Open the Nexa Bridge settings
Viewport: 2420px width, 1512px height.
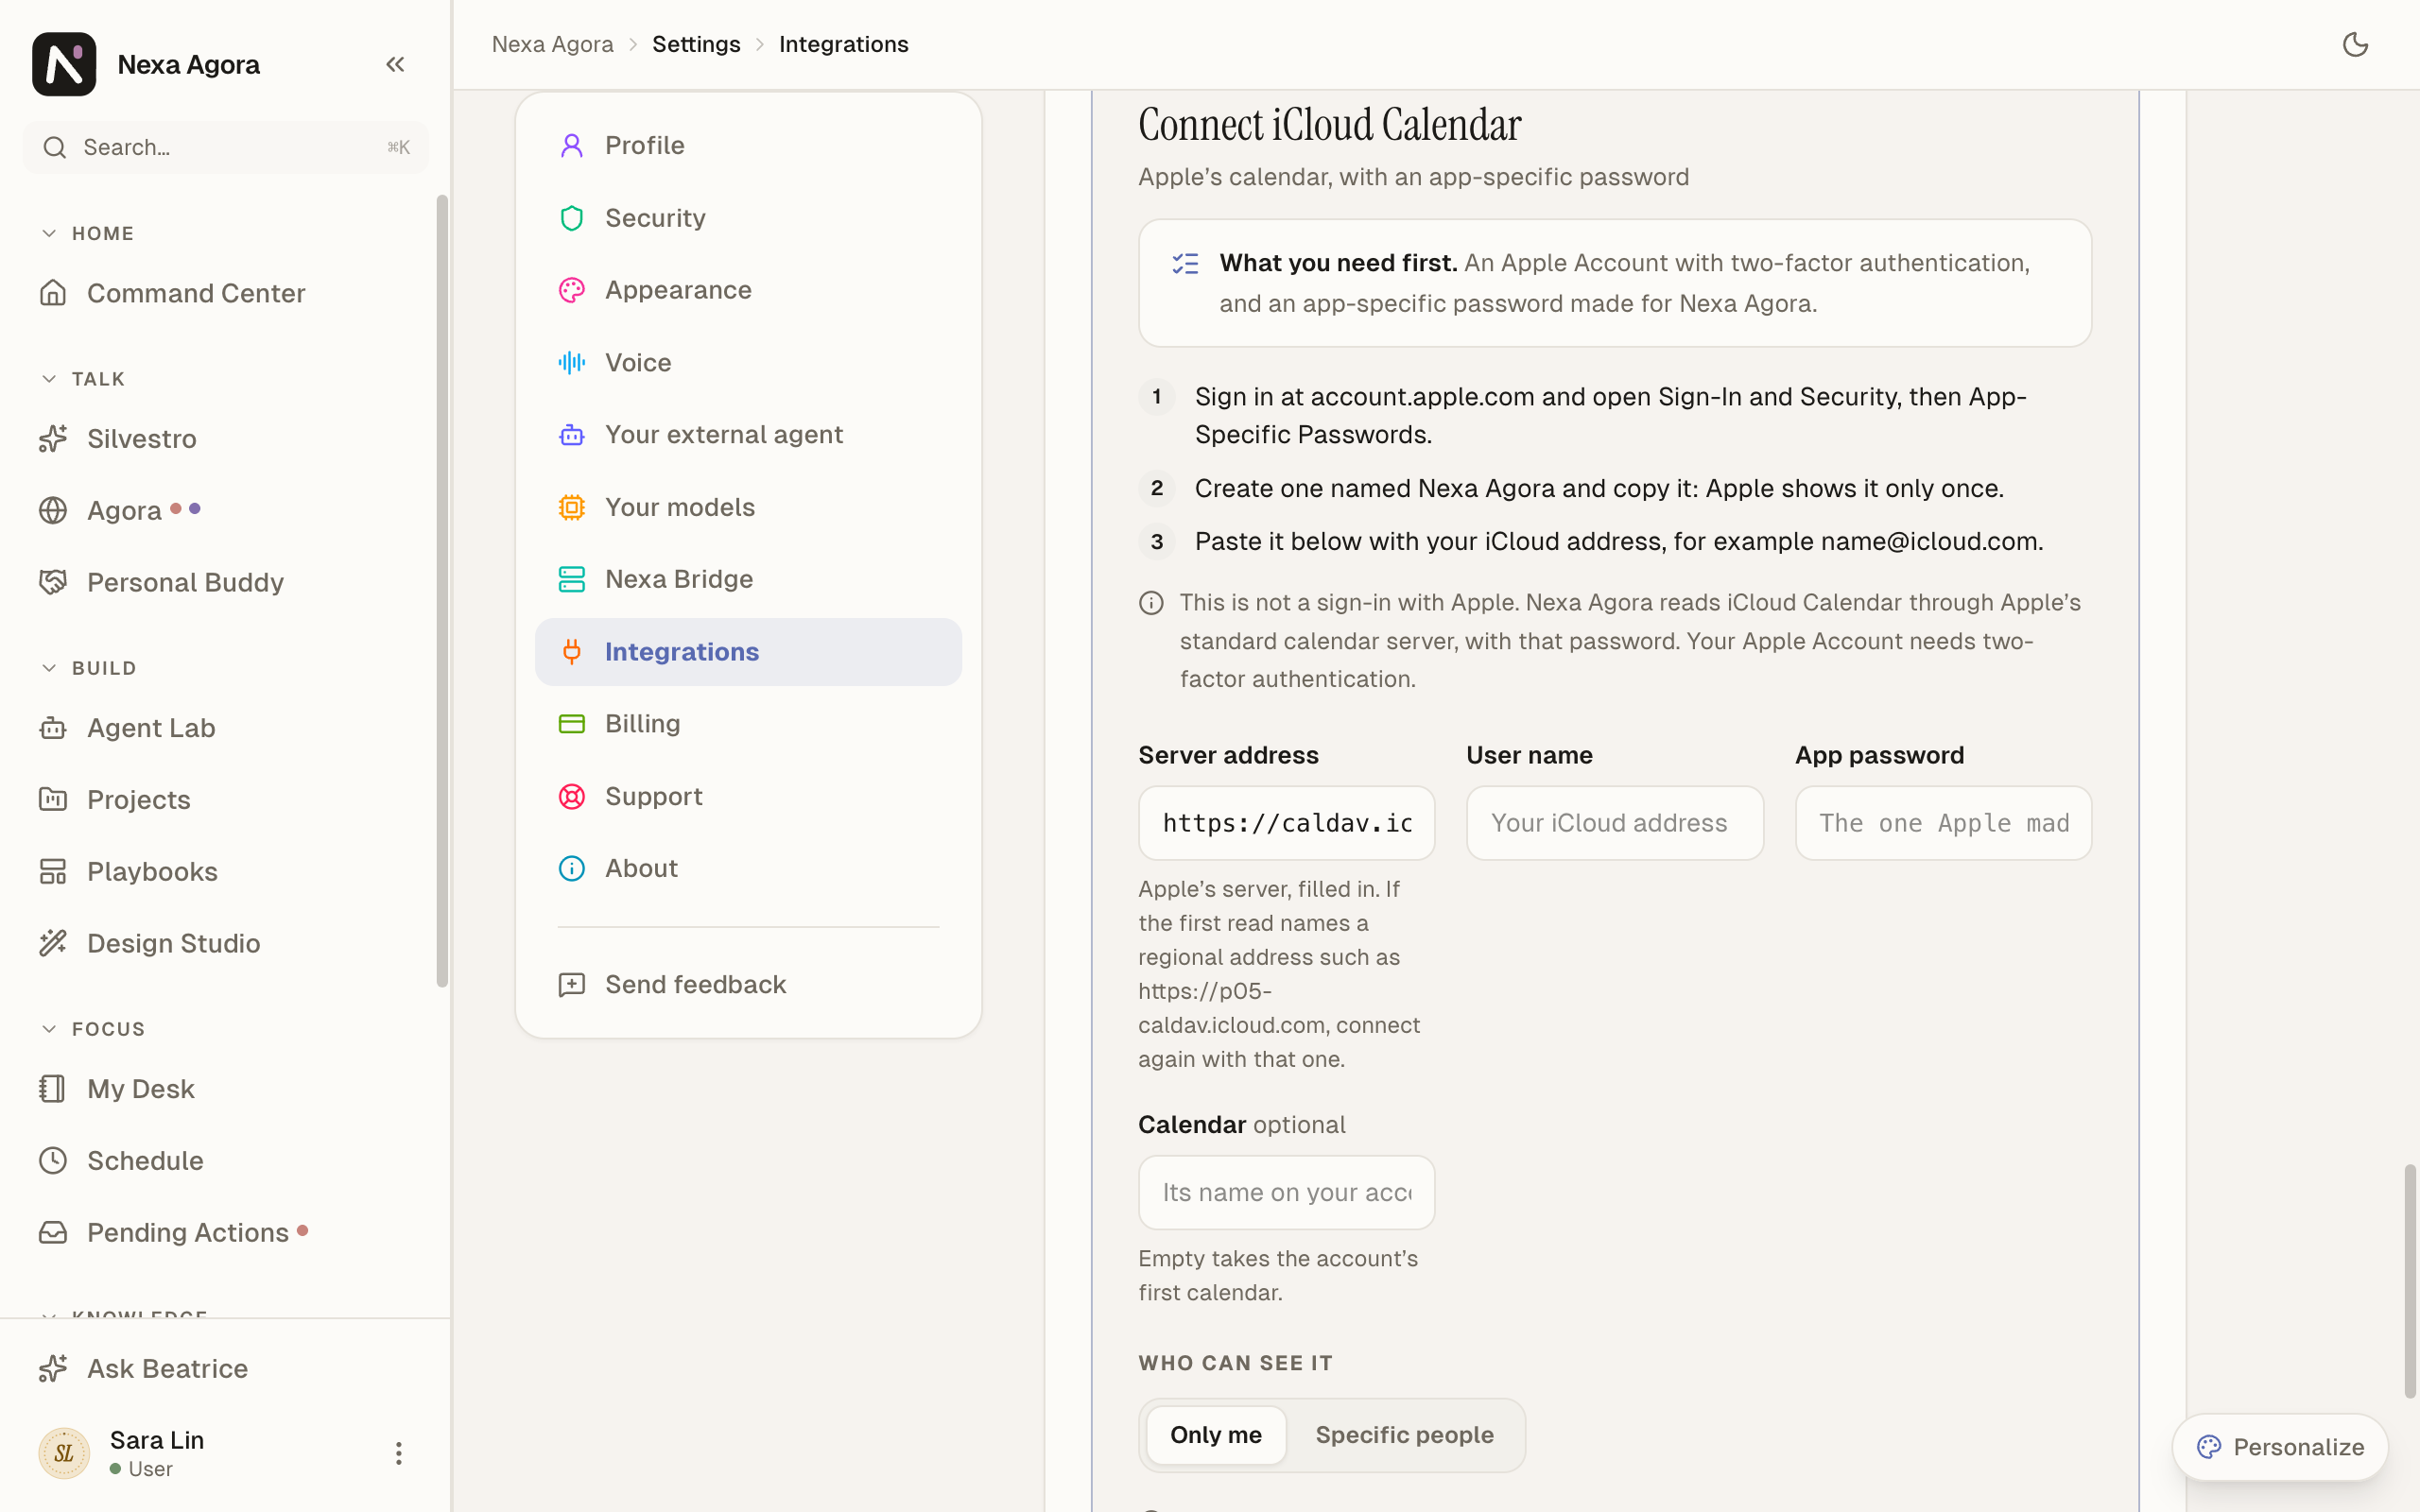click(748, 579)
